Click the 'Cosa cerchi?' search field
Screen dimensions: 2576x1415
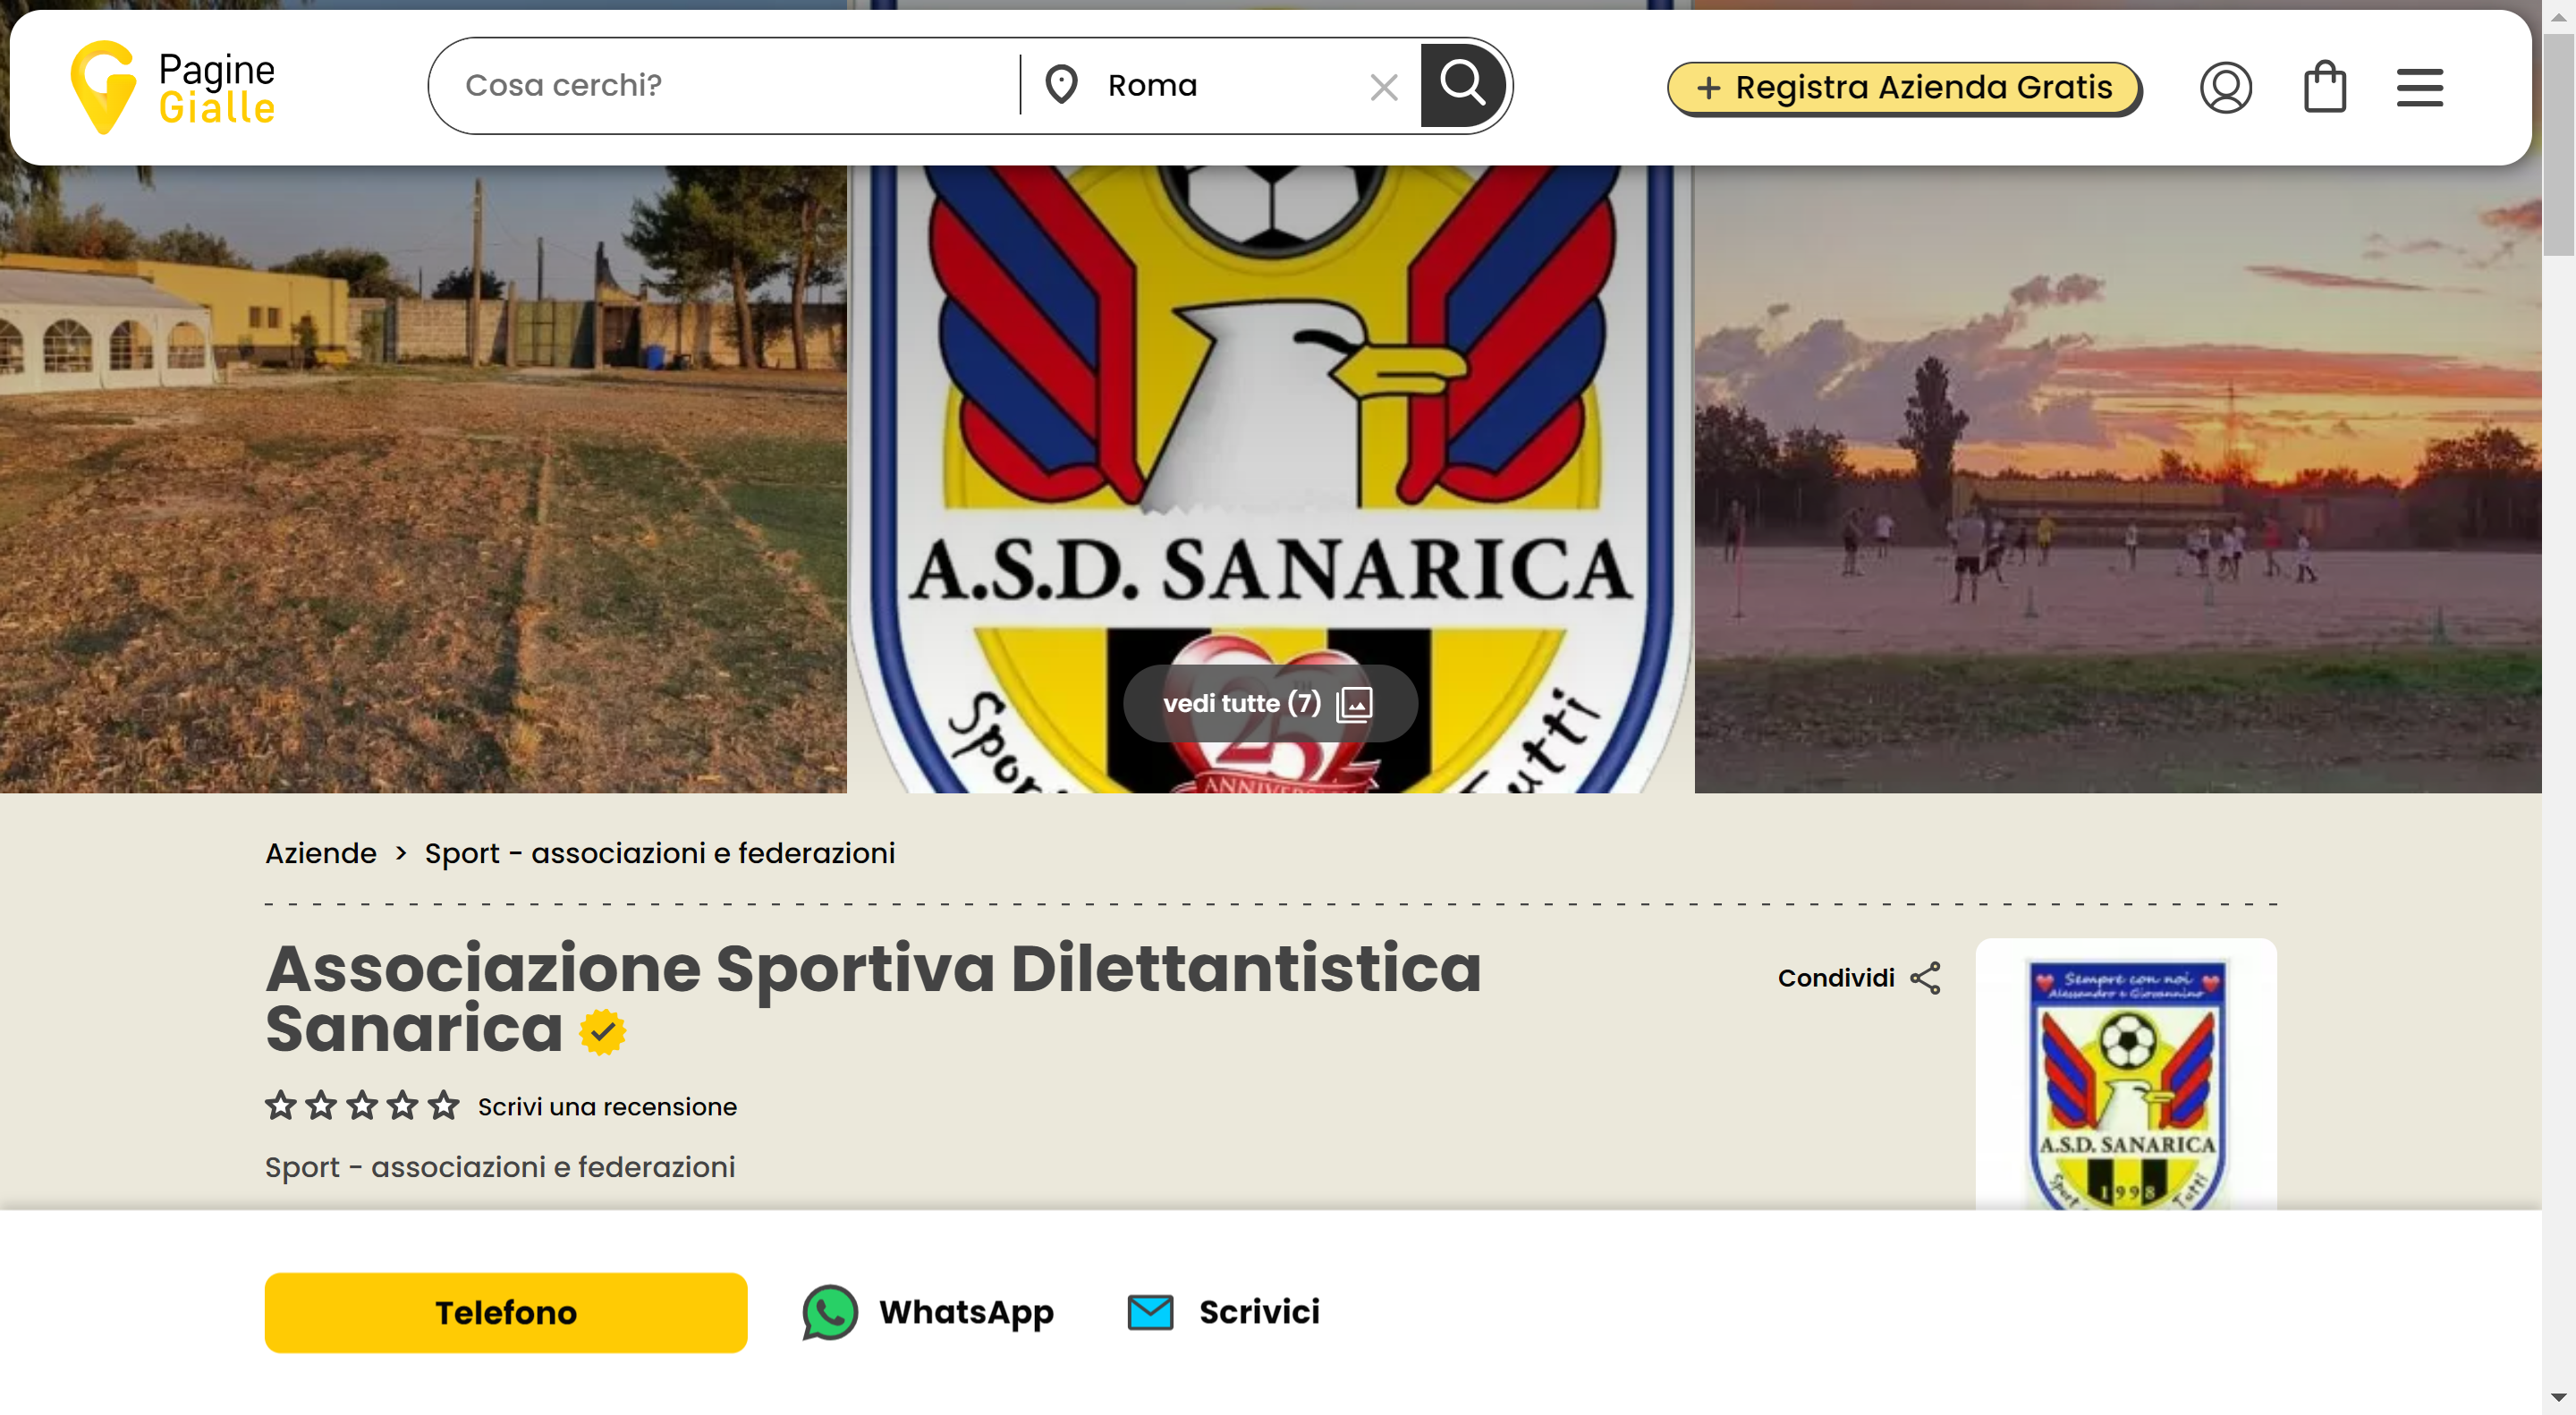[x=738, y=86]
